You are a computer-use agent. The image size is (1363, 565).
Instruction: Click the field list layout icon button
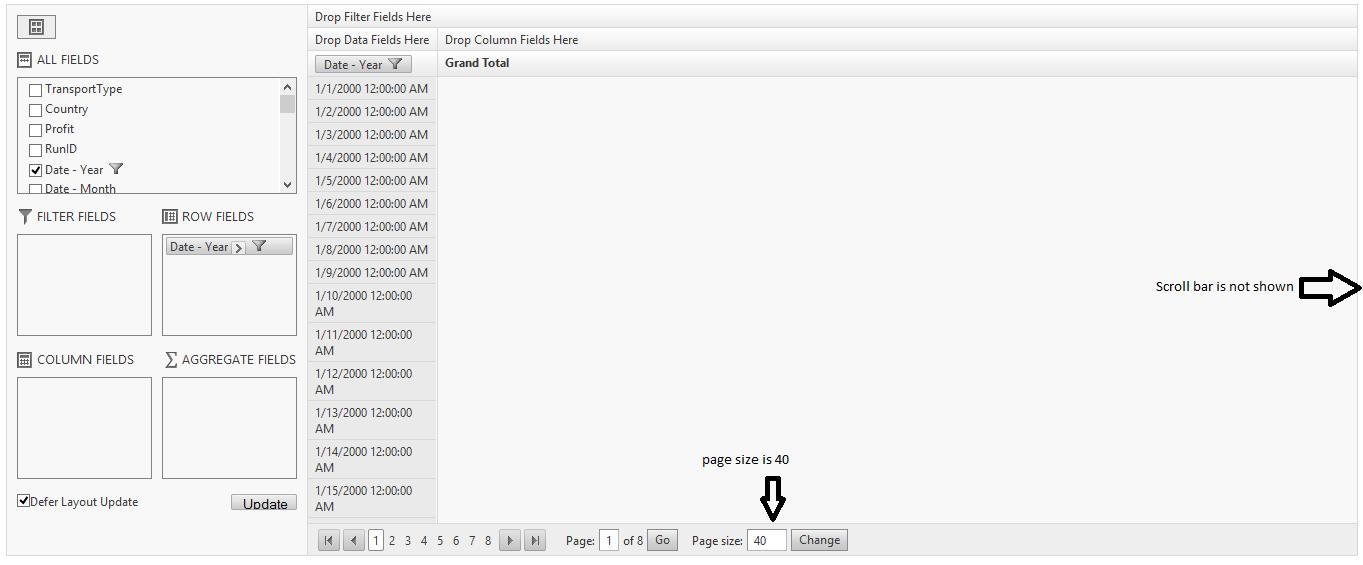tap(37, 27)
